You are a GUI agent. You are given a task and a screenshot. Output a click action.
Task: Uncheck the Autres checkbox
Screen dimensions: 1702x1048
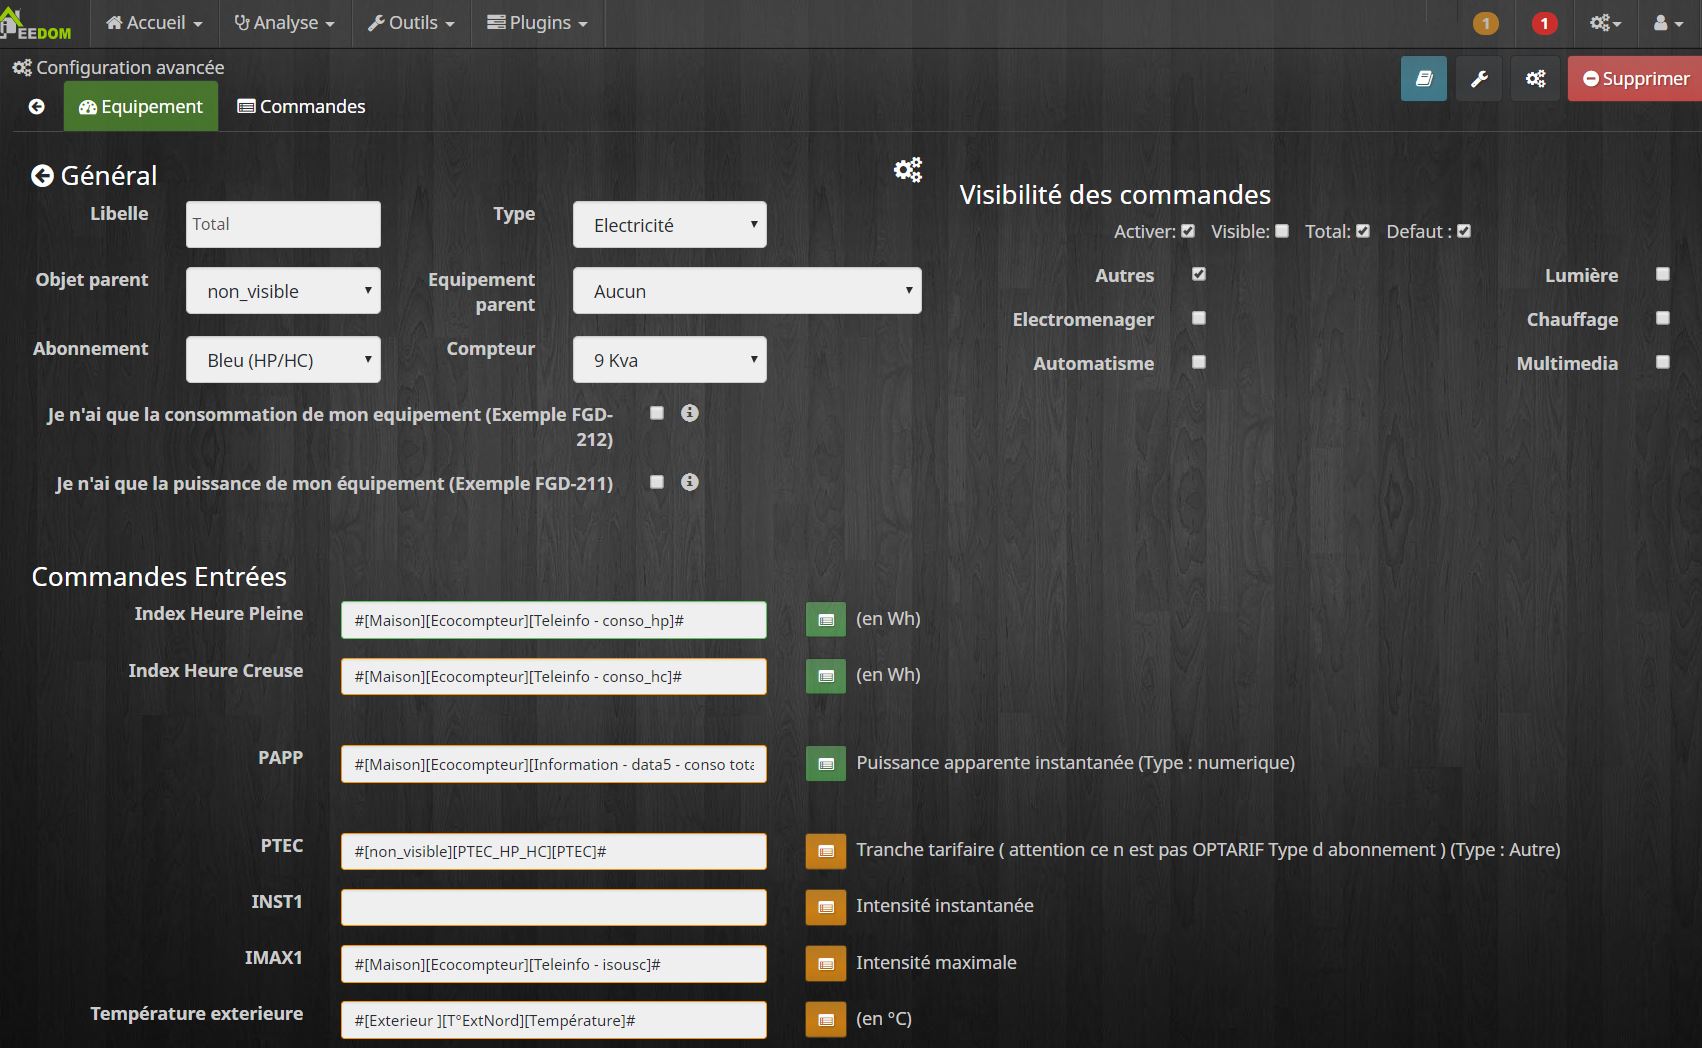tap(1199, 274)
